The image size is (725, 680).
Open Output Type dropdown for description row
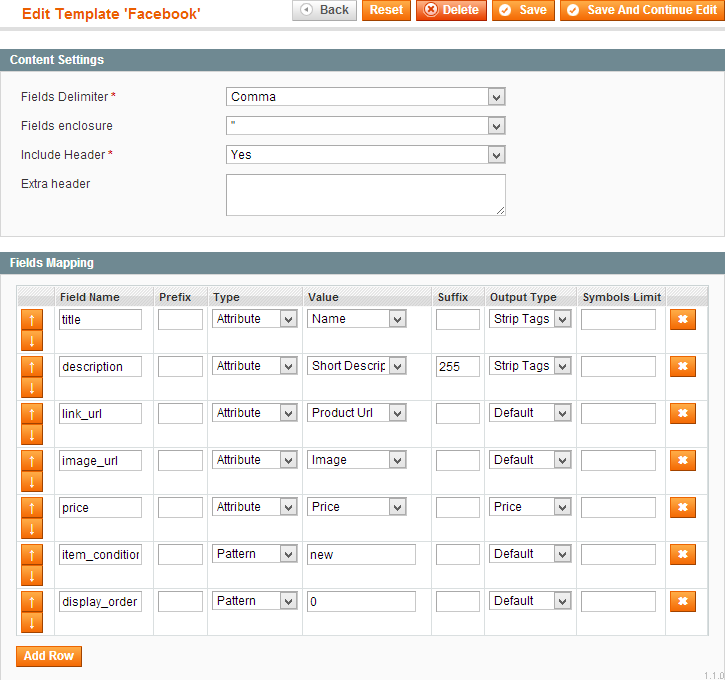(530, 366)
